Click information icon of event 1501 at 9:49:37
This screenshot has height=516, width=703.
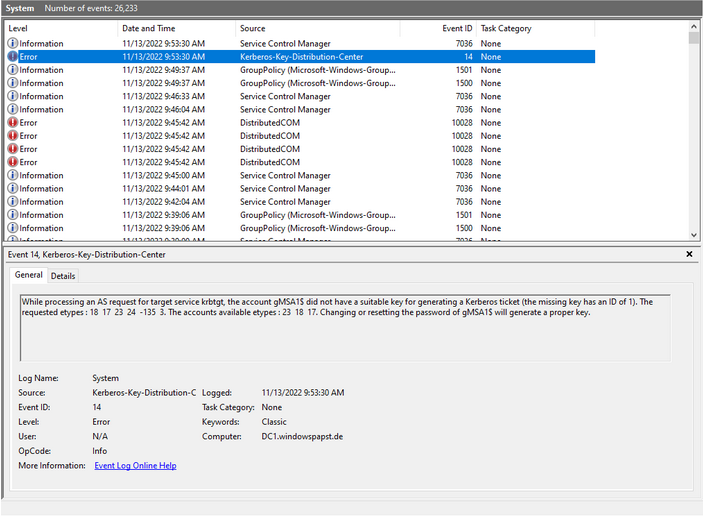click(13, 70)
